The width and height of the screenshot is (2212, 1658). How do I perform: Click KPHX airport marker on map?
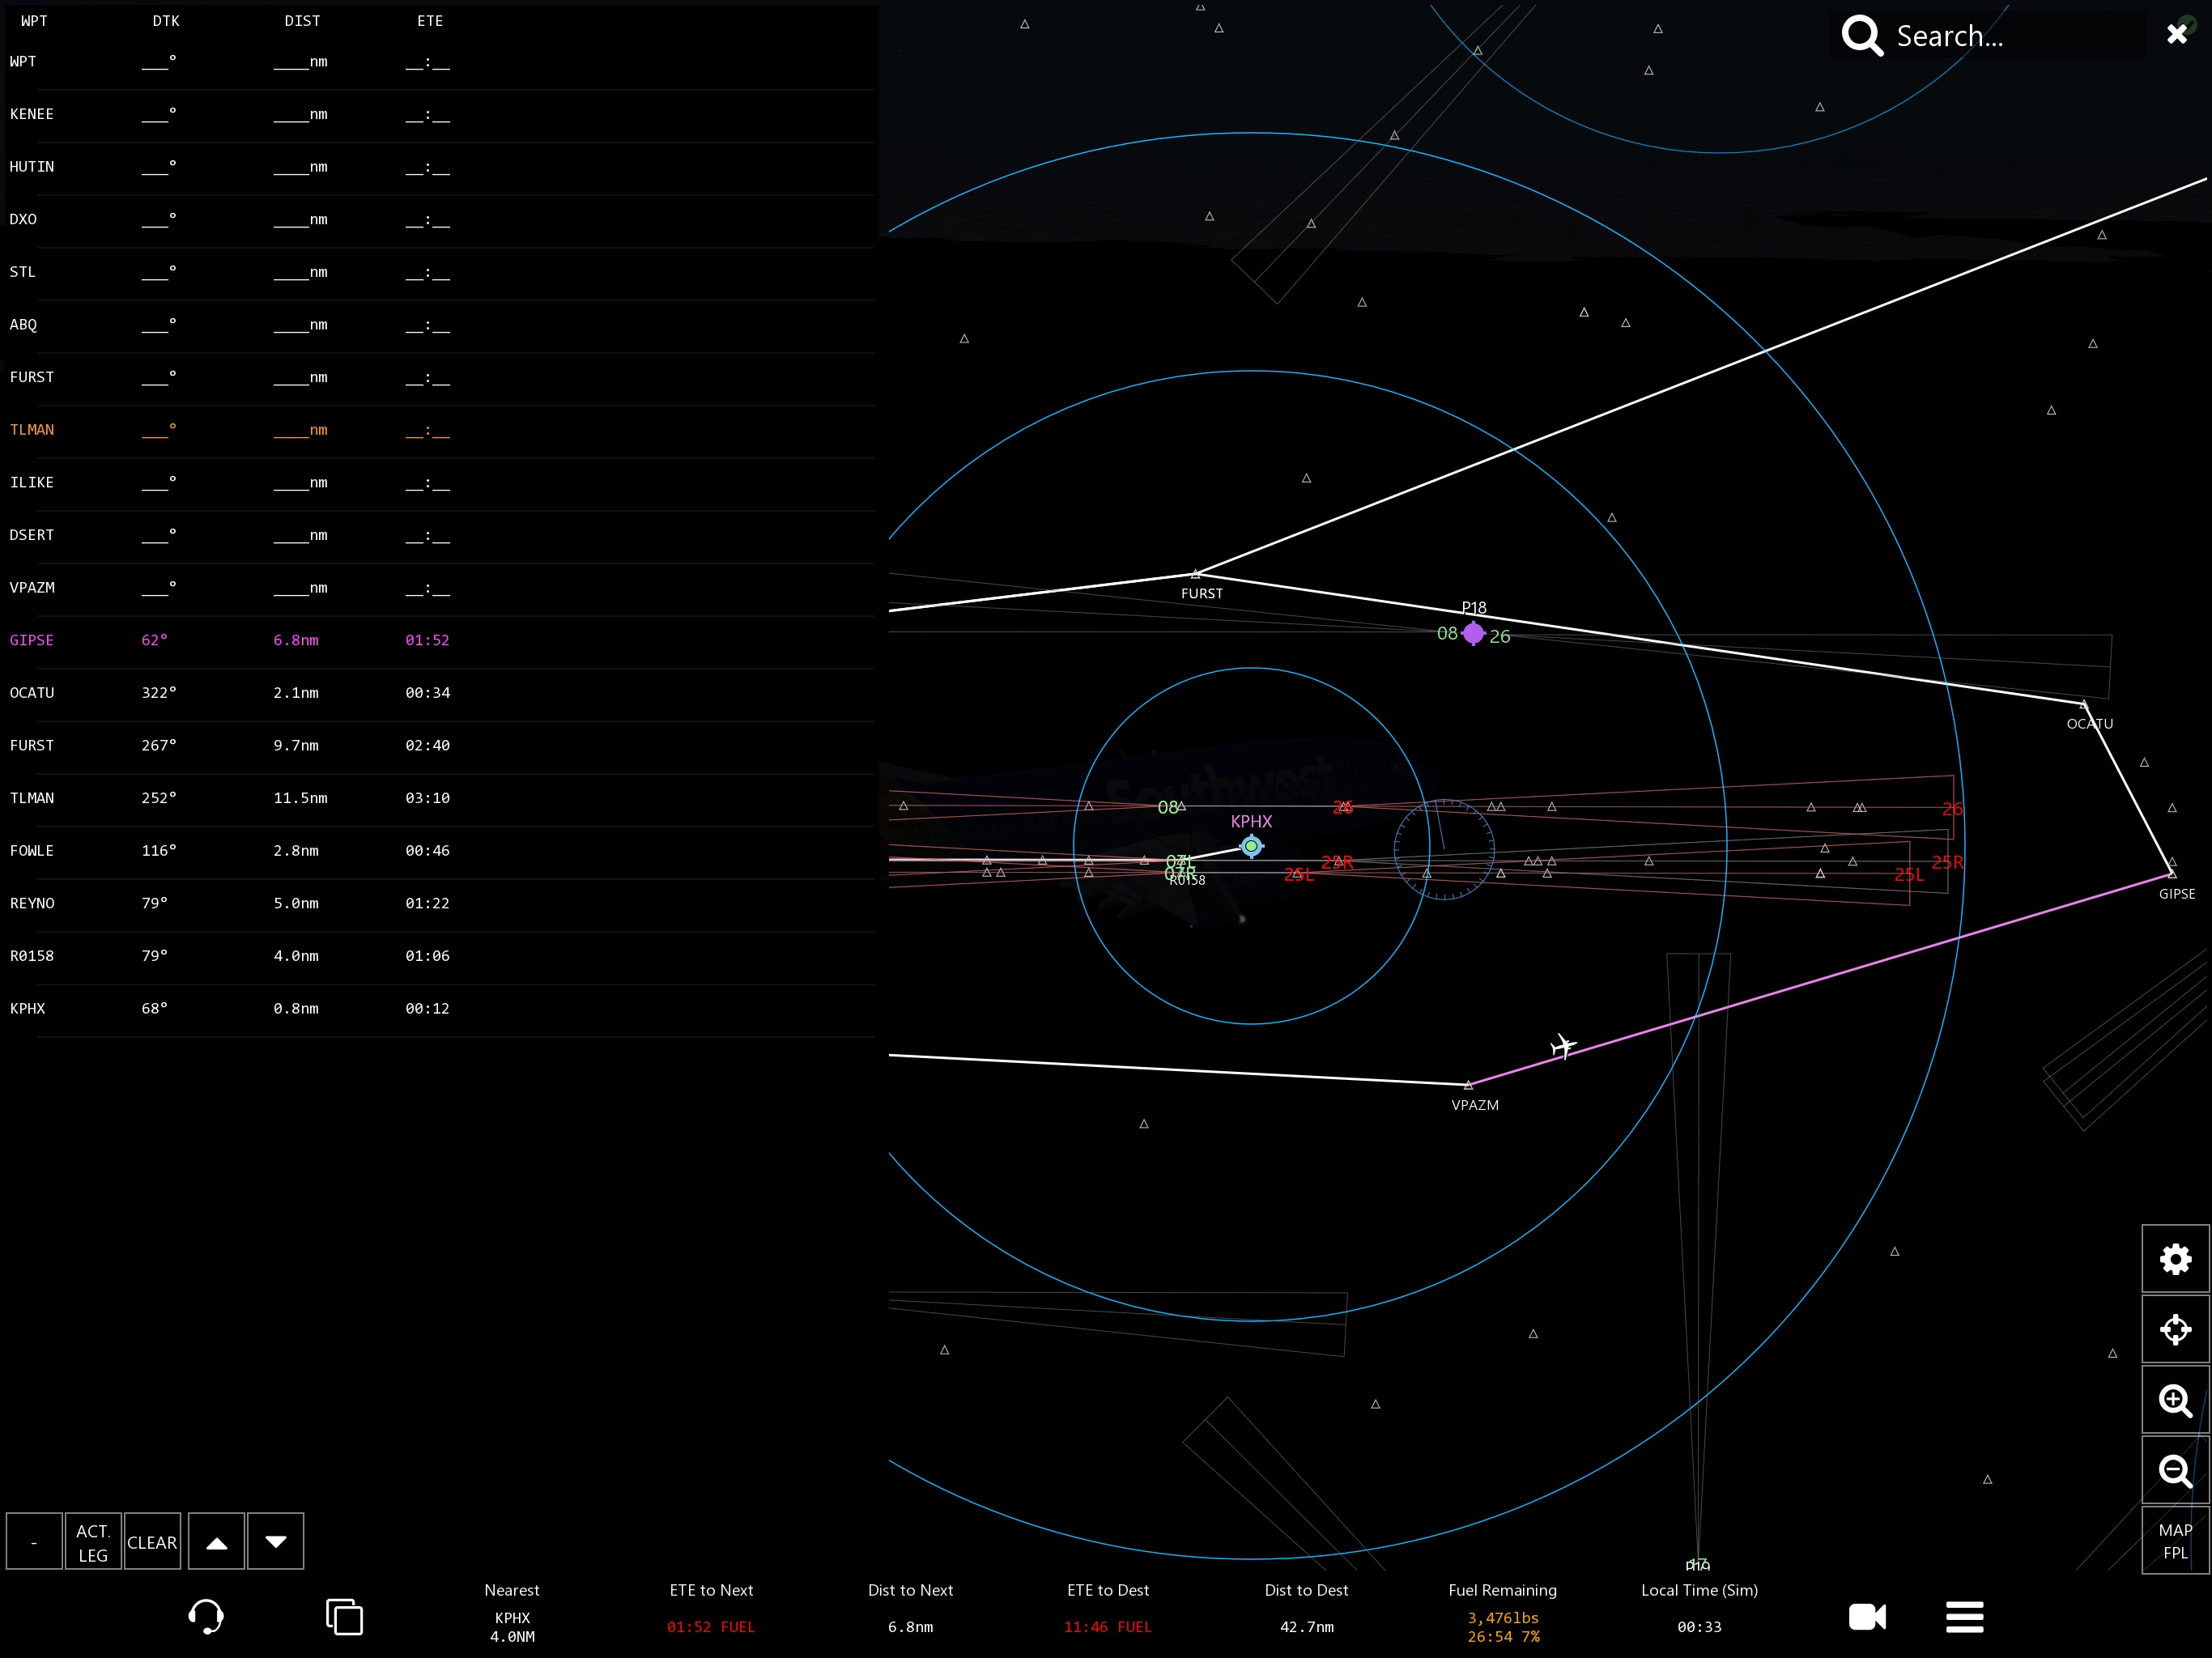point(1251,846)
